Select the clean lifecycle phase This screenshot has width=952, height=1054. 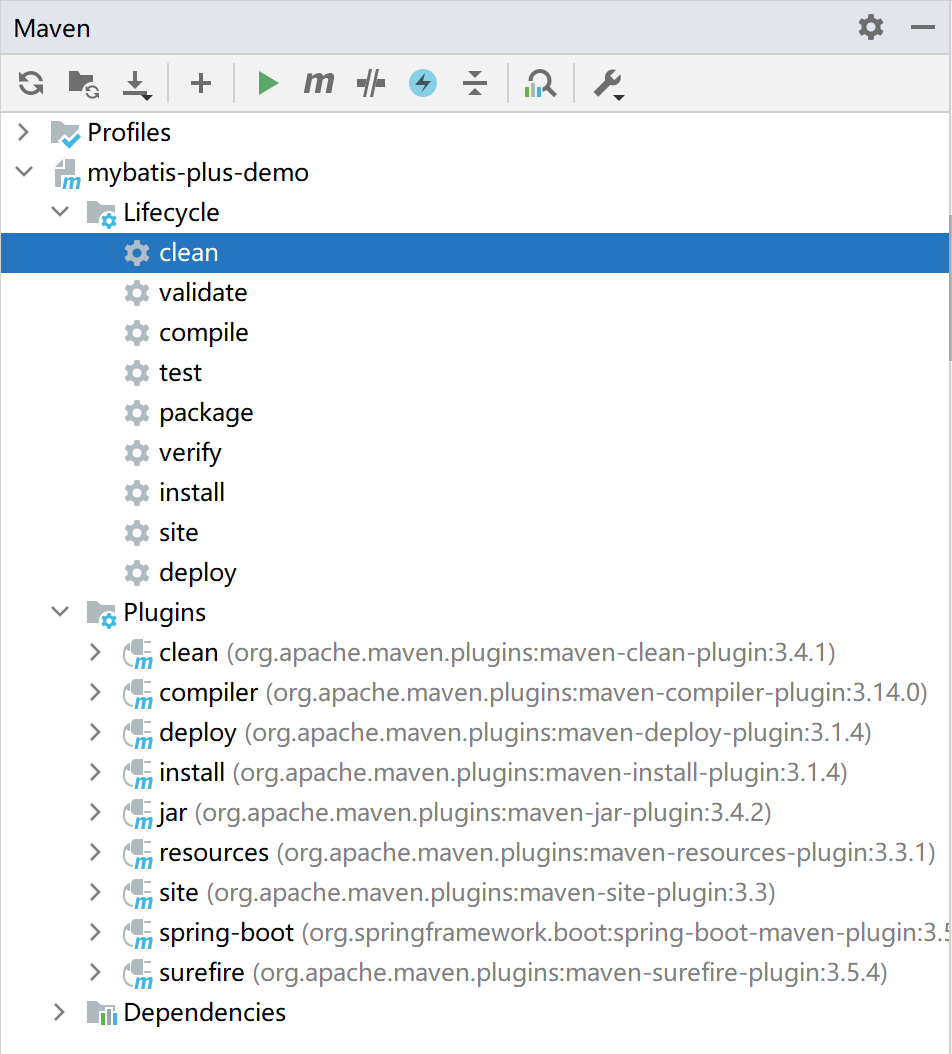pos(475,253)
